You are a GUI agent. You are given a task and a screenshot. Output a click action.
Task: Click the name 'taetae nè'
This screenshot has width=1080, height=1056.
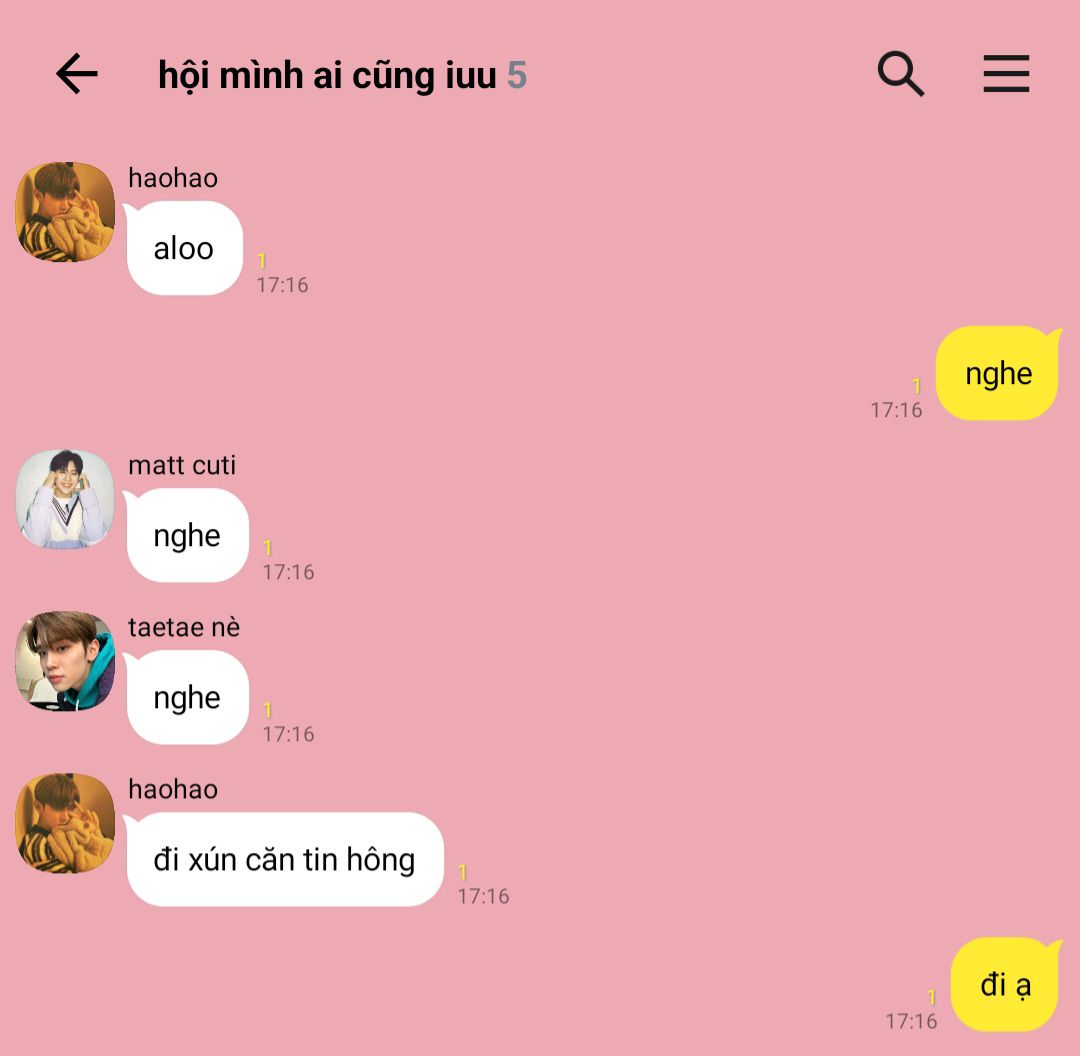pos(184,627)
